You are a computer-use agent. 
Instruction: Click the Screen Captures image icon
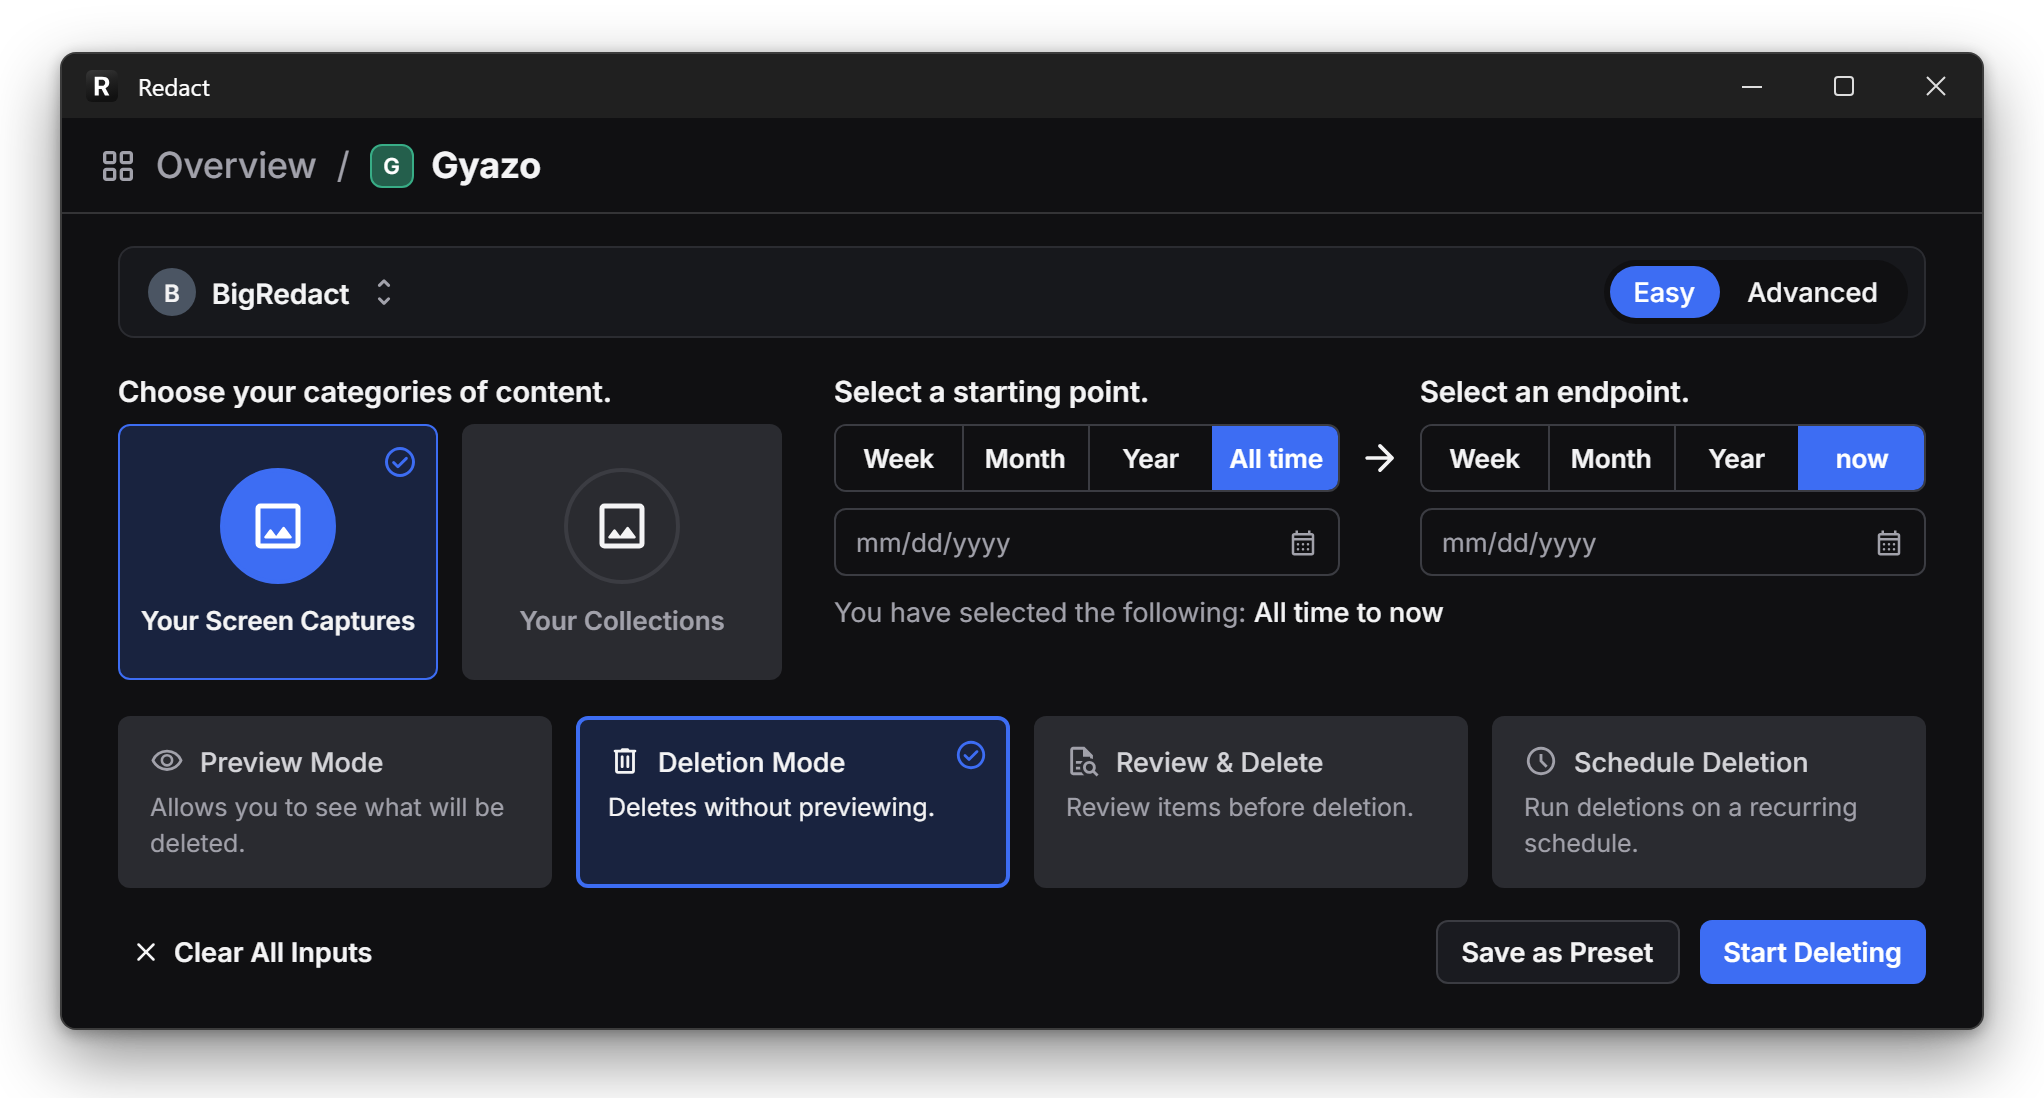tap(278, 526)
